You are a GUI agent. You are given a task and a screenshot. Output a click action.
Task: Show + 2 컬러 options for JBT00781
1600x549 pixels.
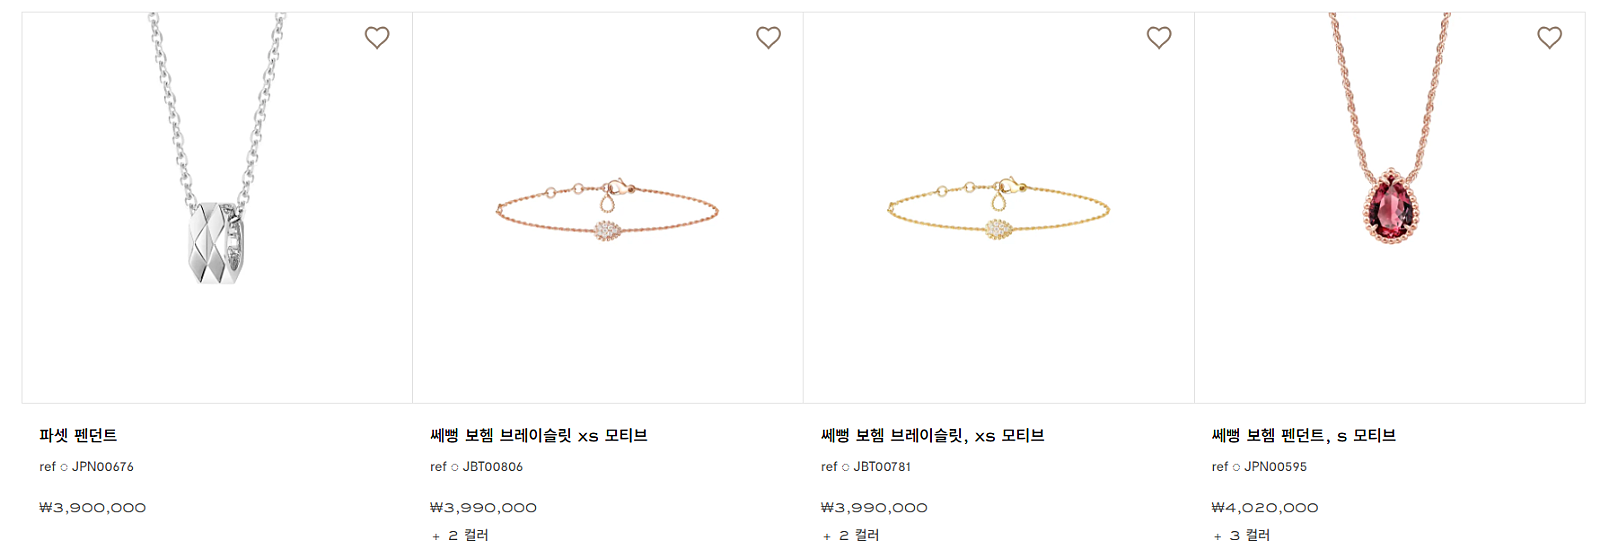coord(851,535)
